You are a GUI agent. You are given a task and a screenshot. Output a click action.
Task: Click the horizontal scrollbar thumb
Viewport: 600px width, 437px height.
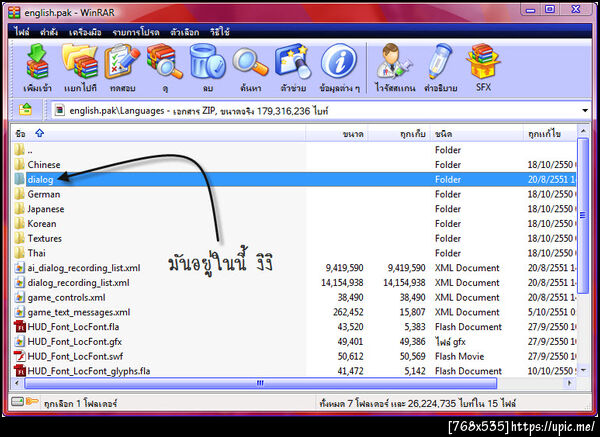point(261,383)
